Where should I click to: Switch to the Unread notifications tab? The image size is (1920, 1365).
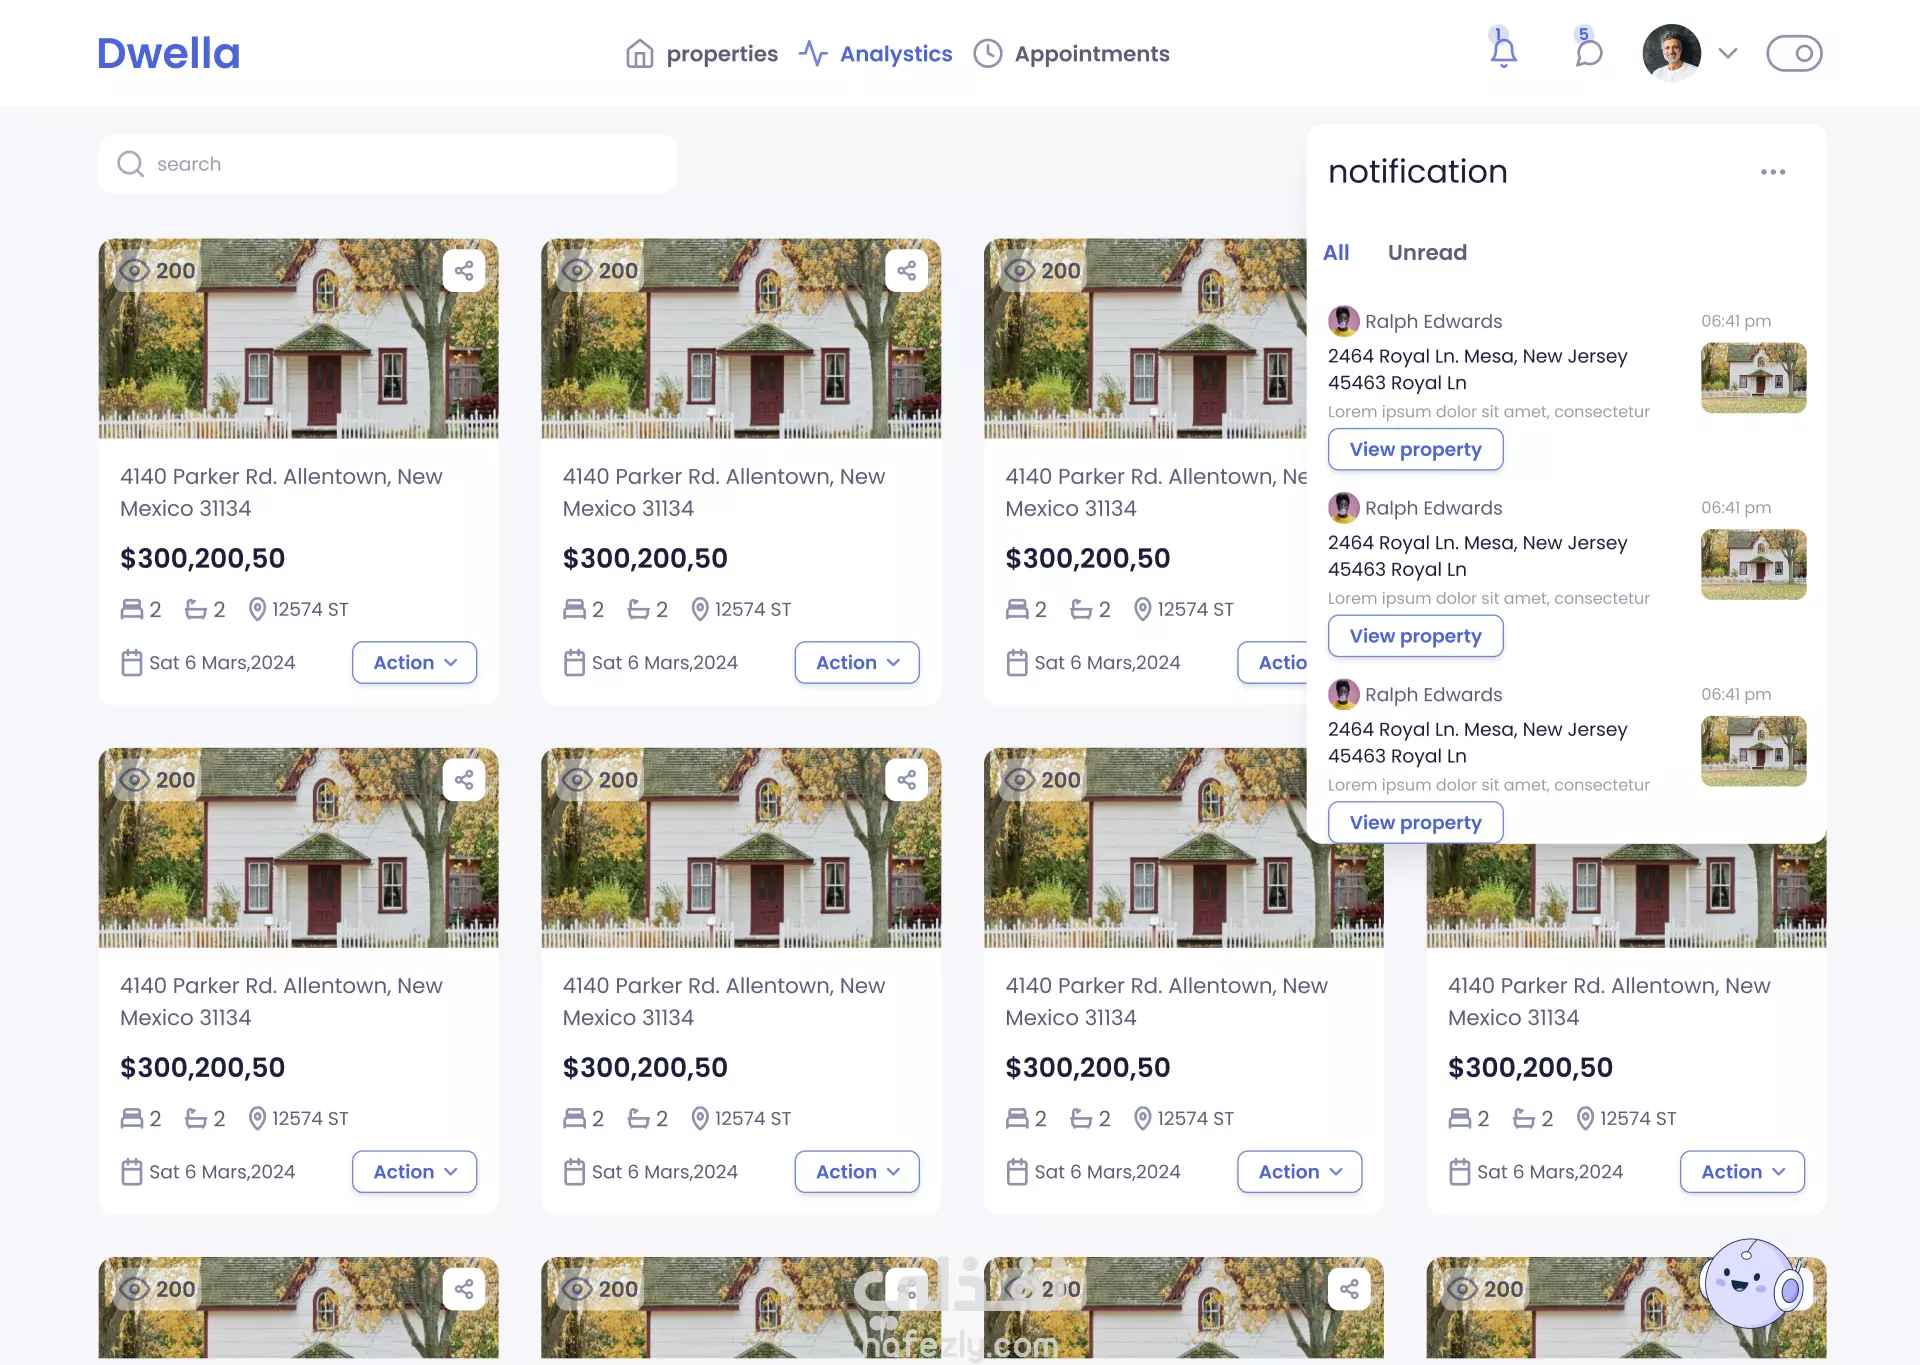tap(1427, 253)
